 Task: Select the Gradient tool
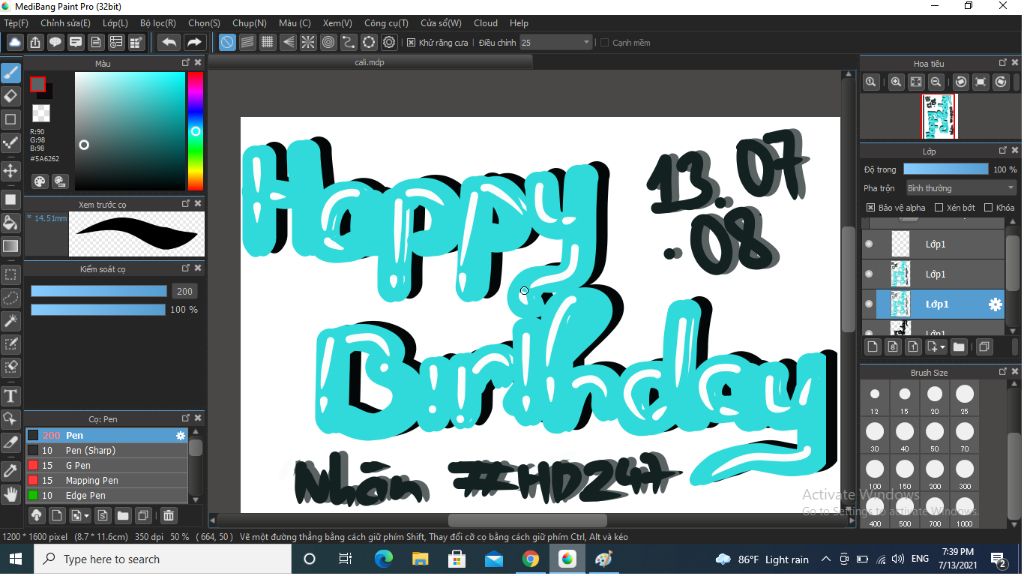10,246
